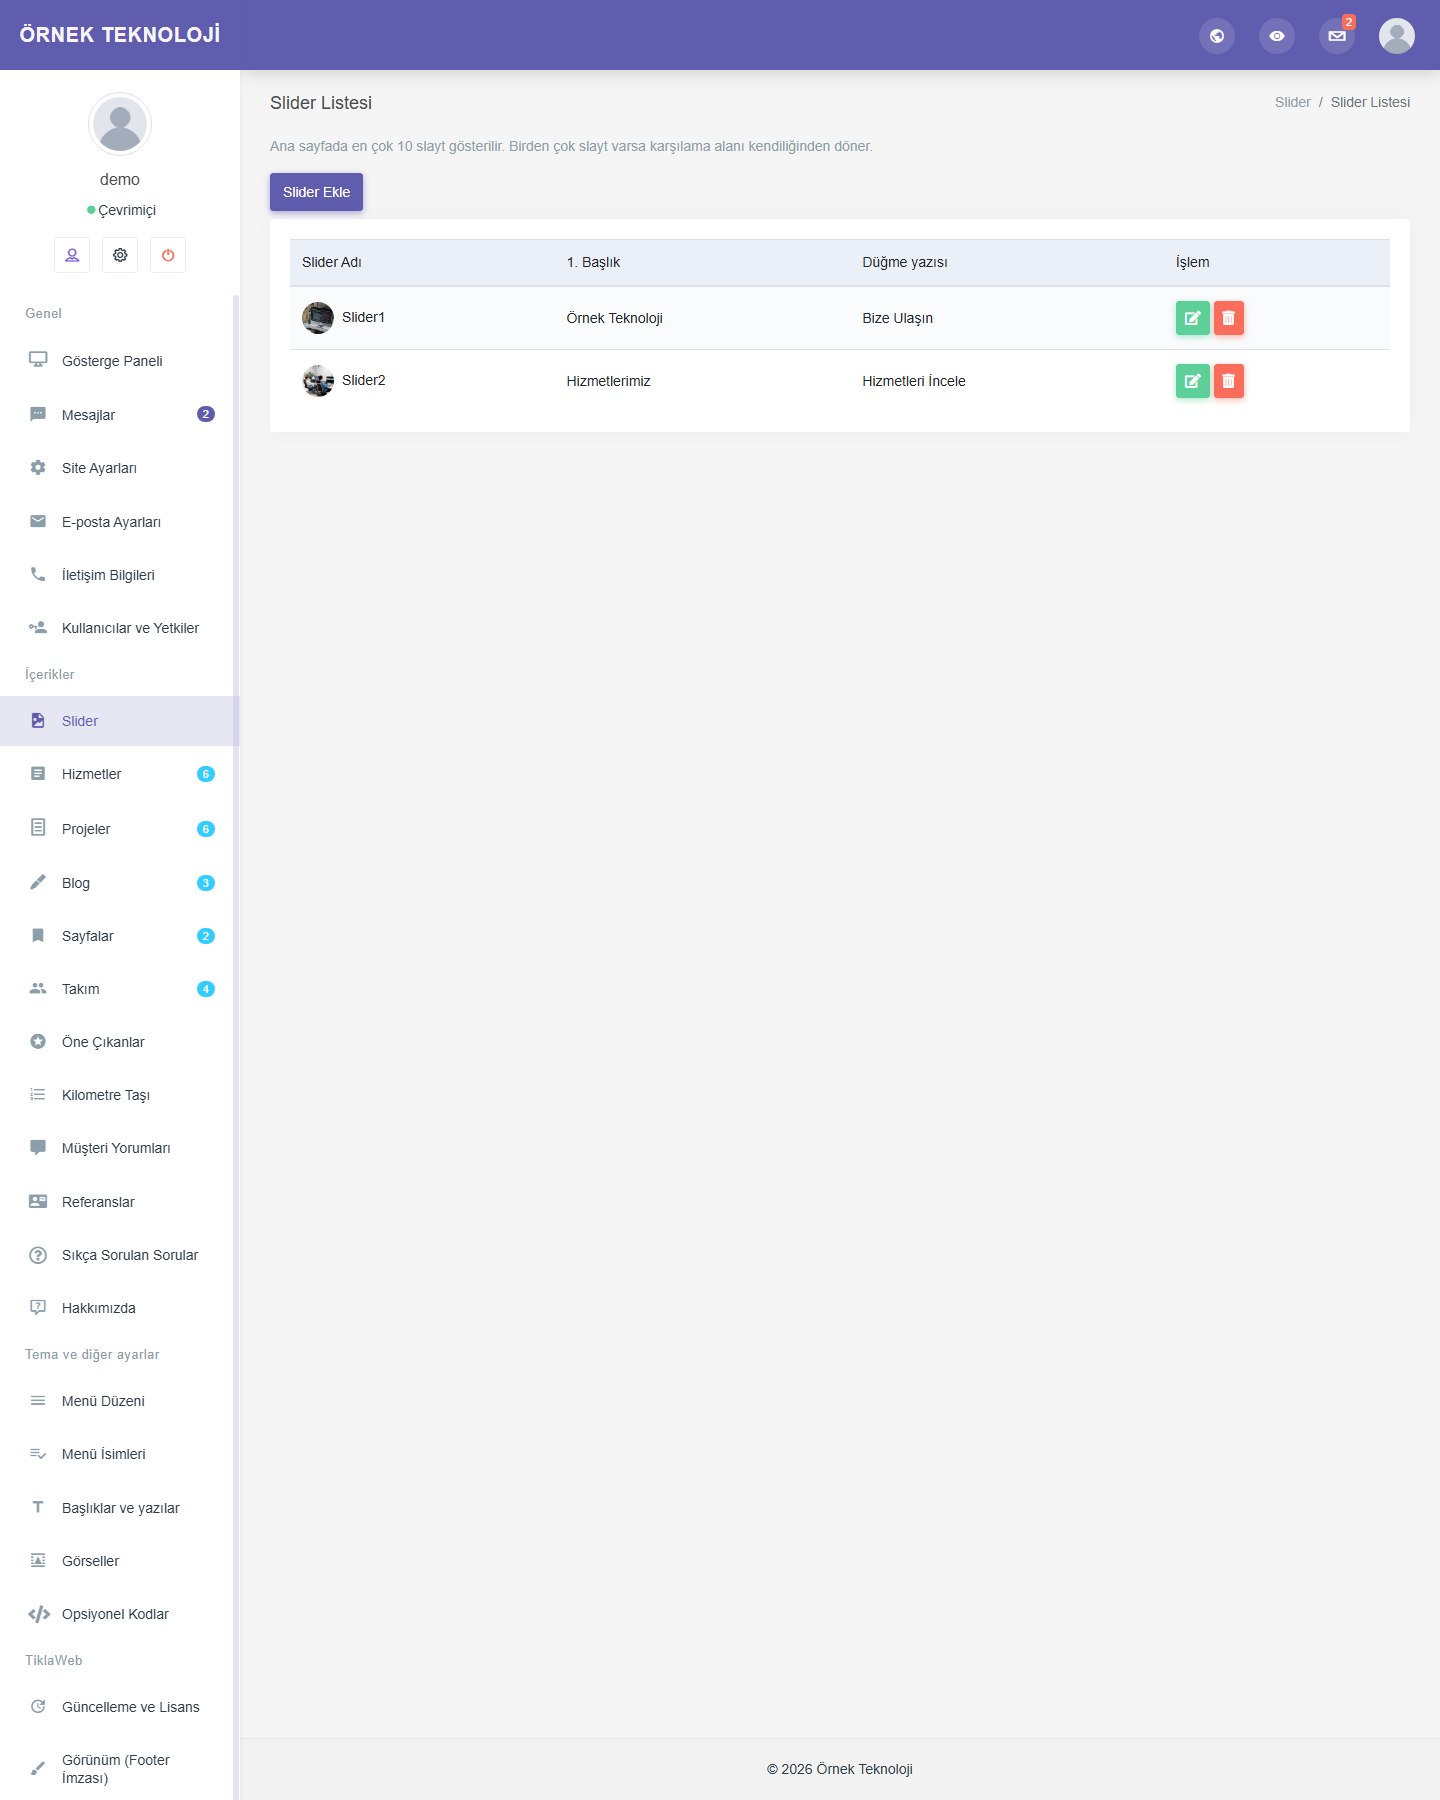
Task: Select the Slider sidebar item
Action: [x=118, y=721]
